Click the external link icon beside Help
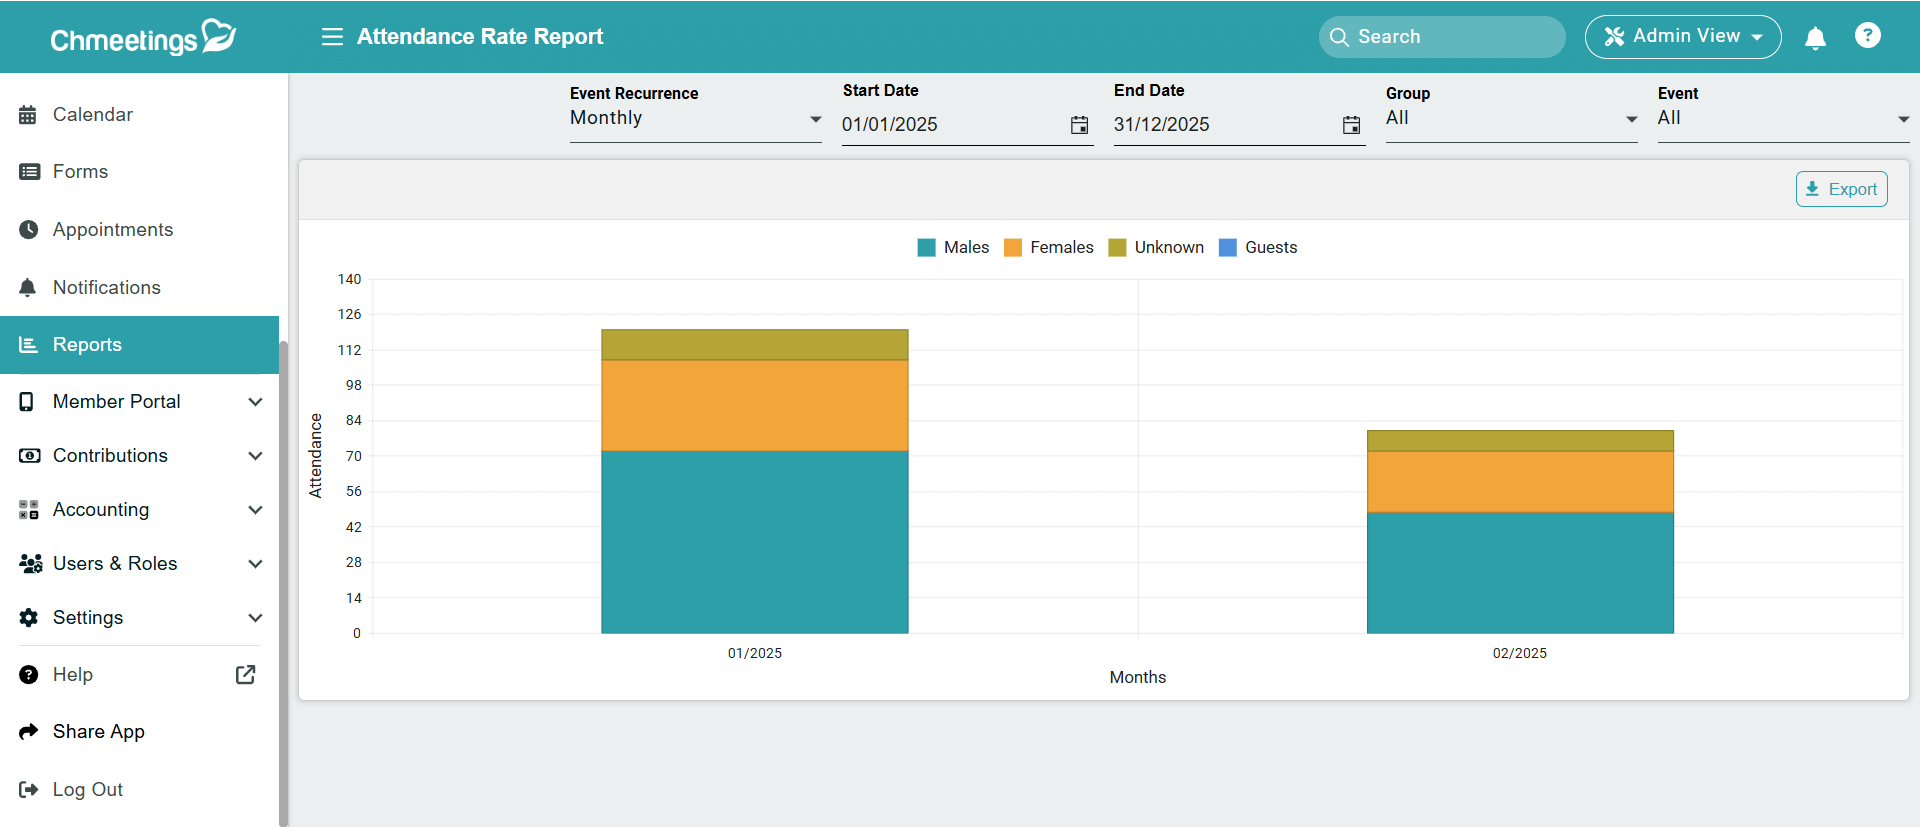The height and width of the screenshot is (827, 1920). point(245,675)
